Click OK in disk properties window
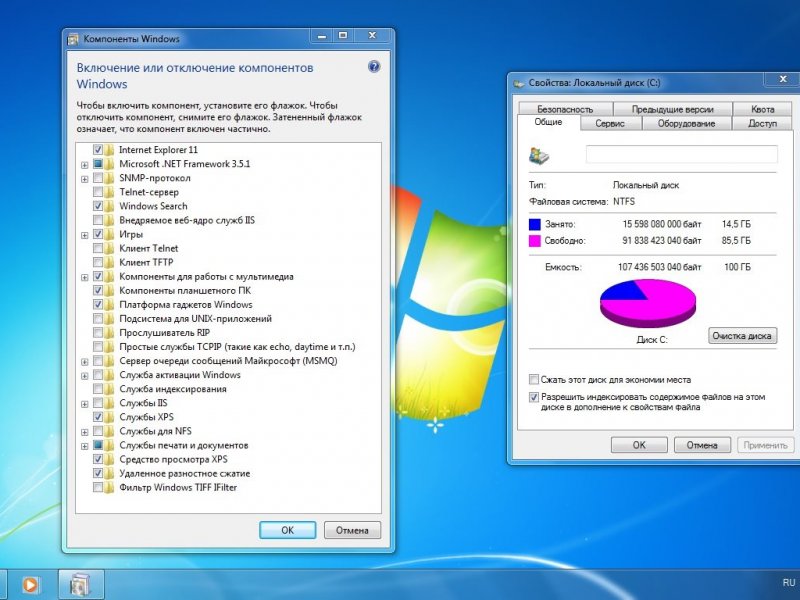Screen dimensions: 800x600 click(x=639, y=445)
